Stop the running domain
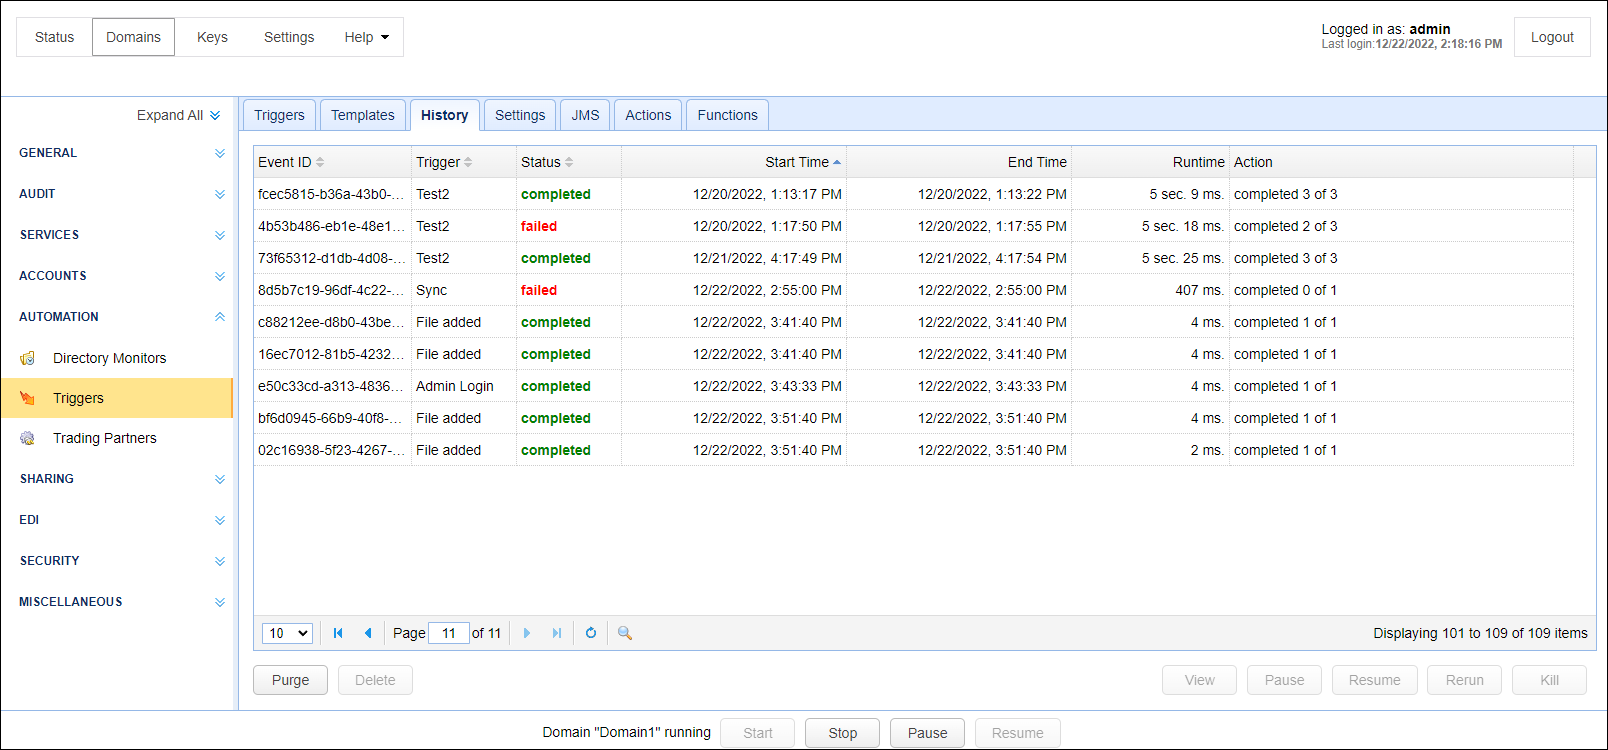Image resolution: width=1608 pixels, height=750 pixels. click(x=842, y=733)
